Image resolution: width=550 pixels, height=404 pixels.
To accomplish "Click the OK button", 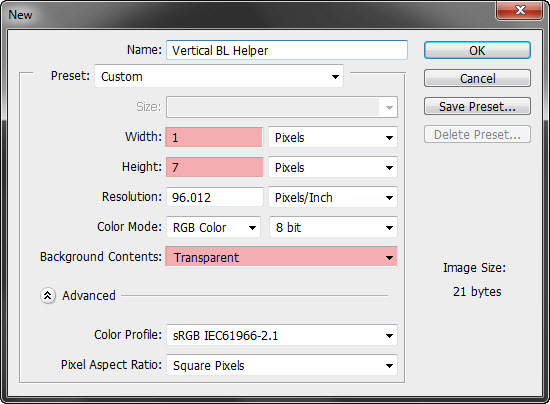I will tap(477, 50).
